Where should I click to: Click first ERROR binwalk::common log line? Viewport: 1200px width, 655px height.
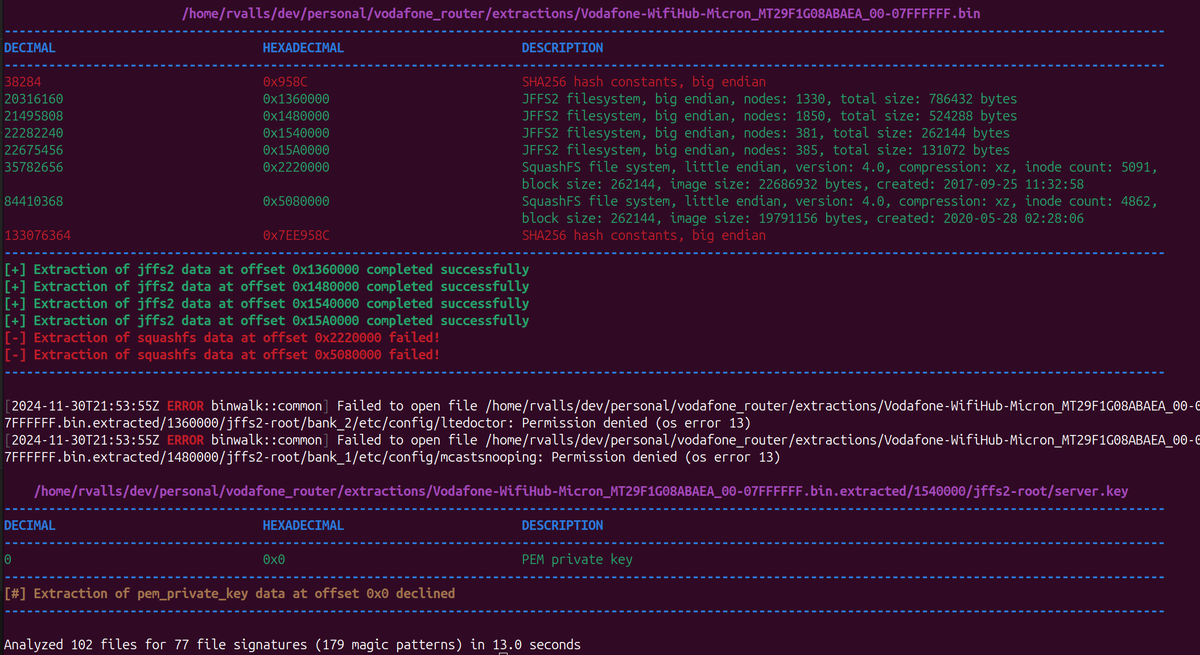point(602,405)
